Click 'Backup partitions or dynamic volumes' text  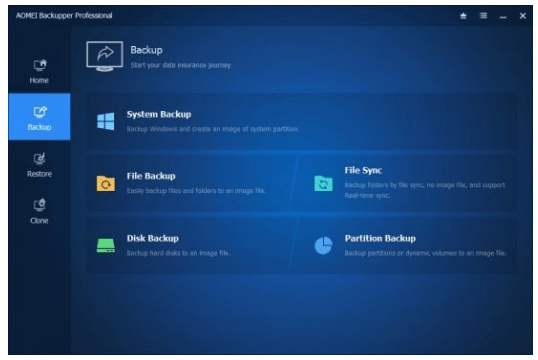425,253
